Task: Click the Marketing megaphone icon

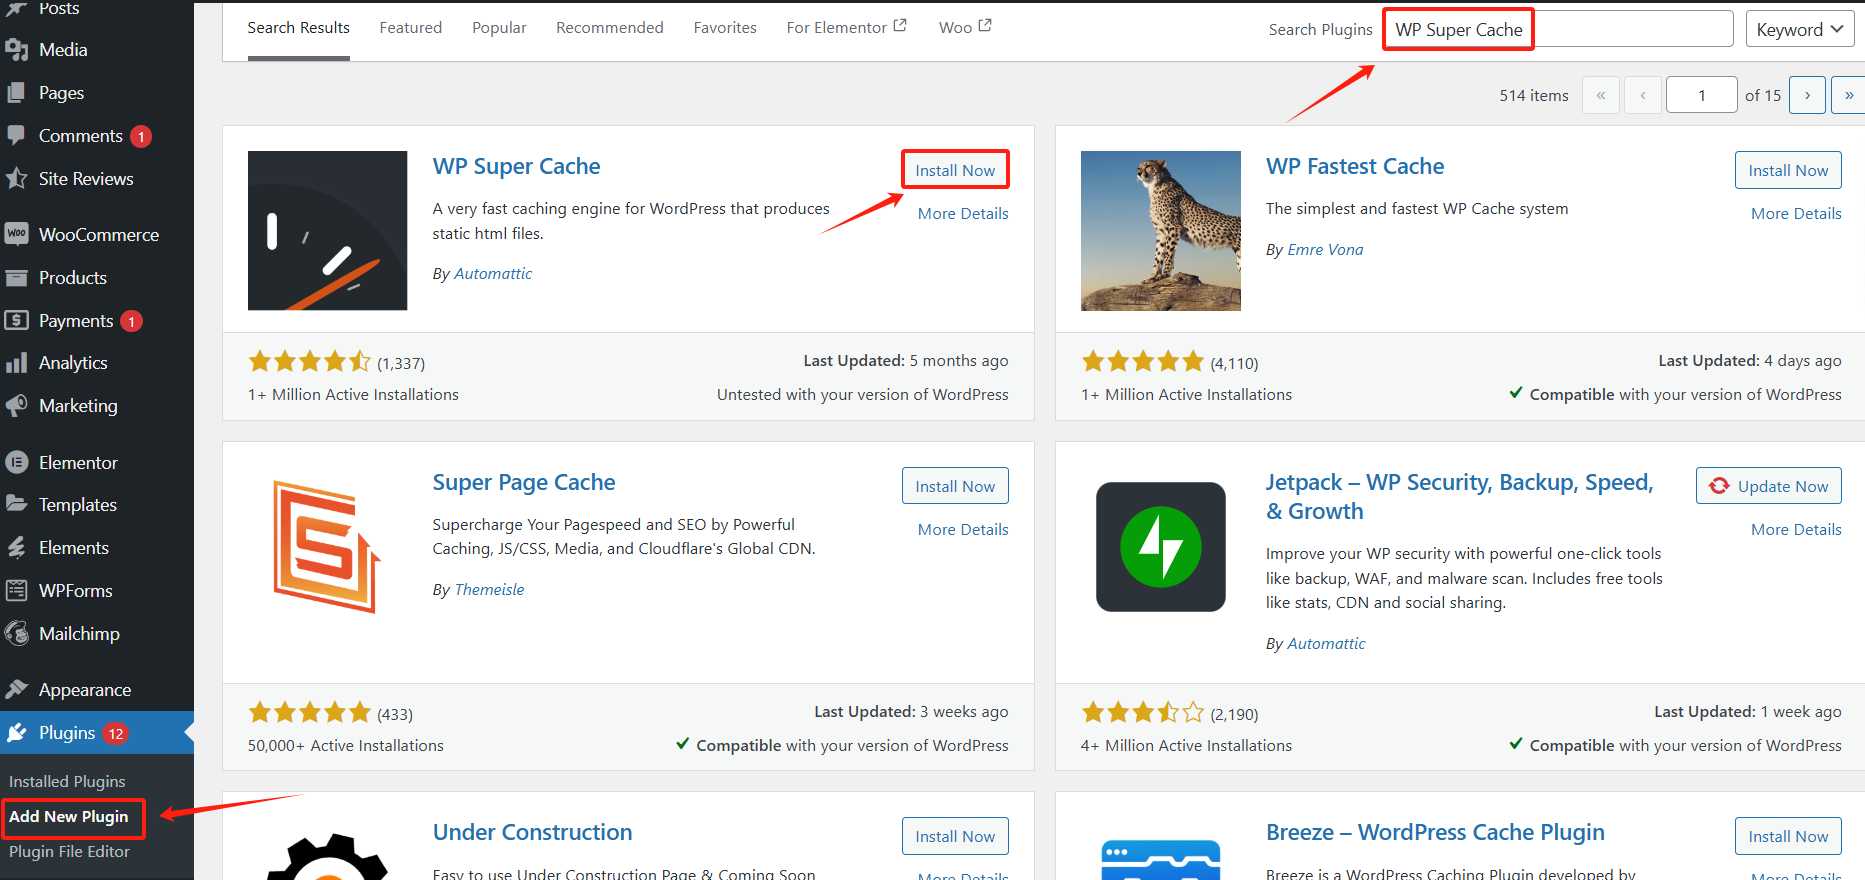Action: [x=16, y=405]
